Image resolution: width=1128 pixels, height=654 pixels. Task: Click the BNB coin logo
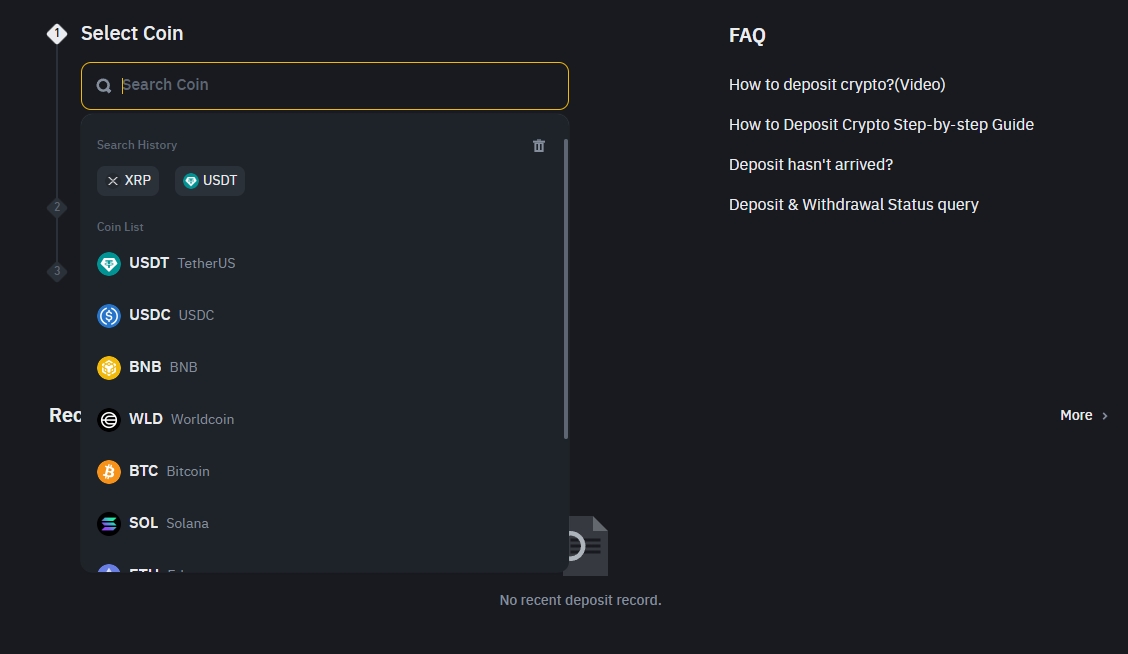(x=109, y=368)
